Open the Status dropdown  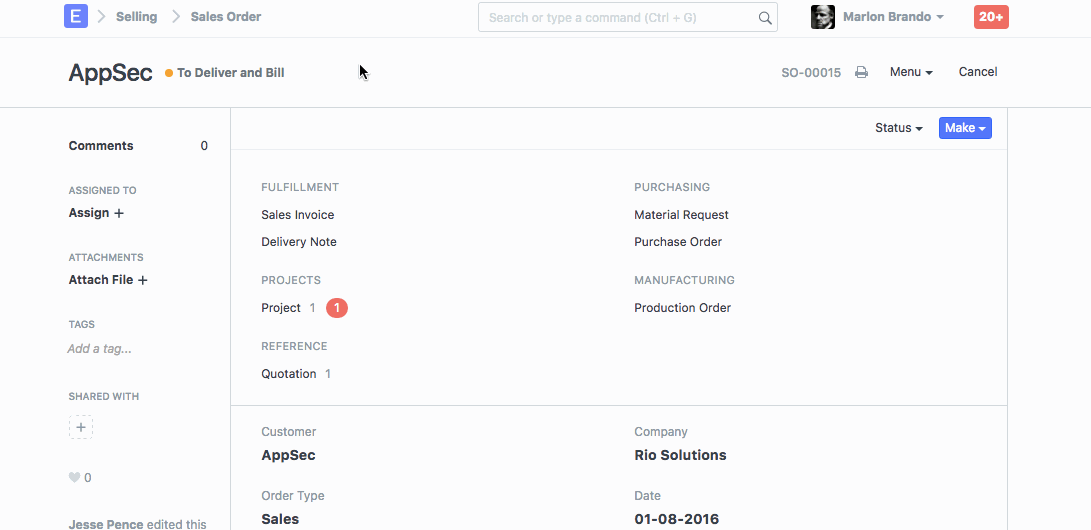899,128
